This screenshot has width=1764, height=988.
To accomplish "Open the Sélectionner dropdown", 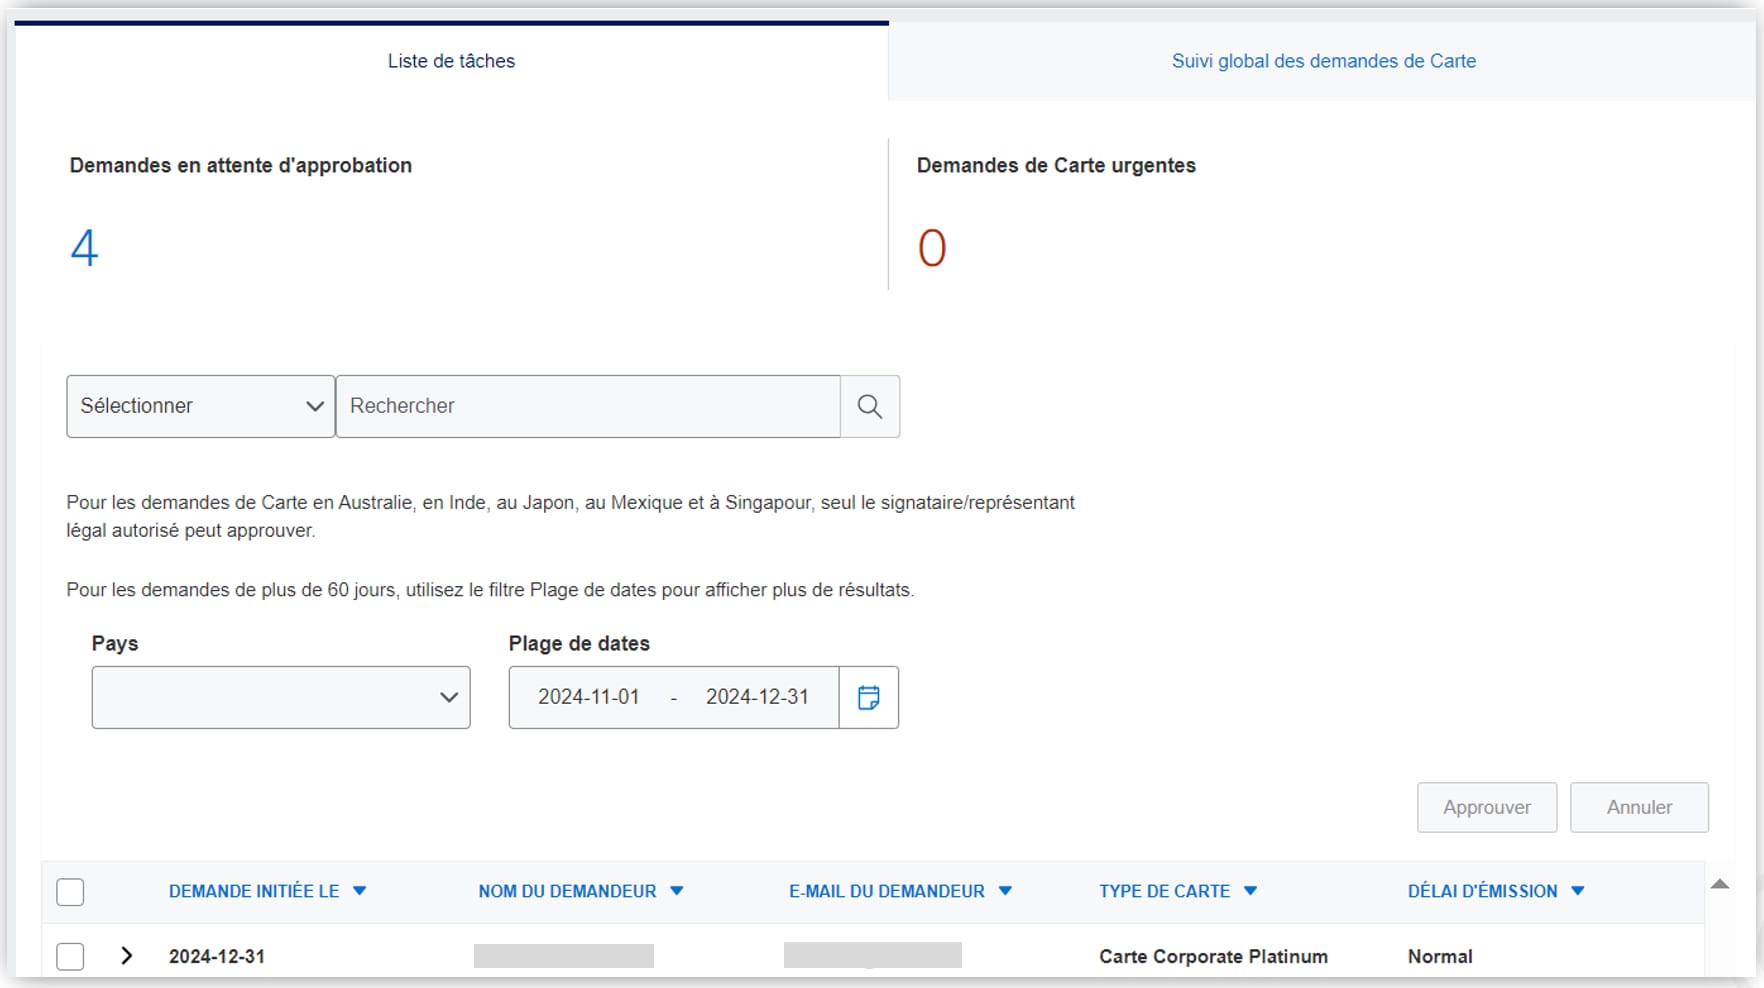I will [199, 406].
